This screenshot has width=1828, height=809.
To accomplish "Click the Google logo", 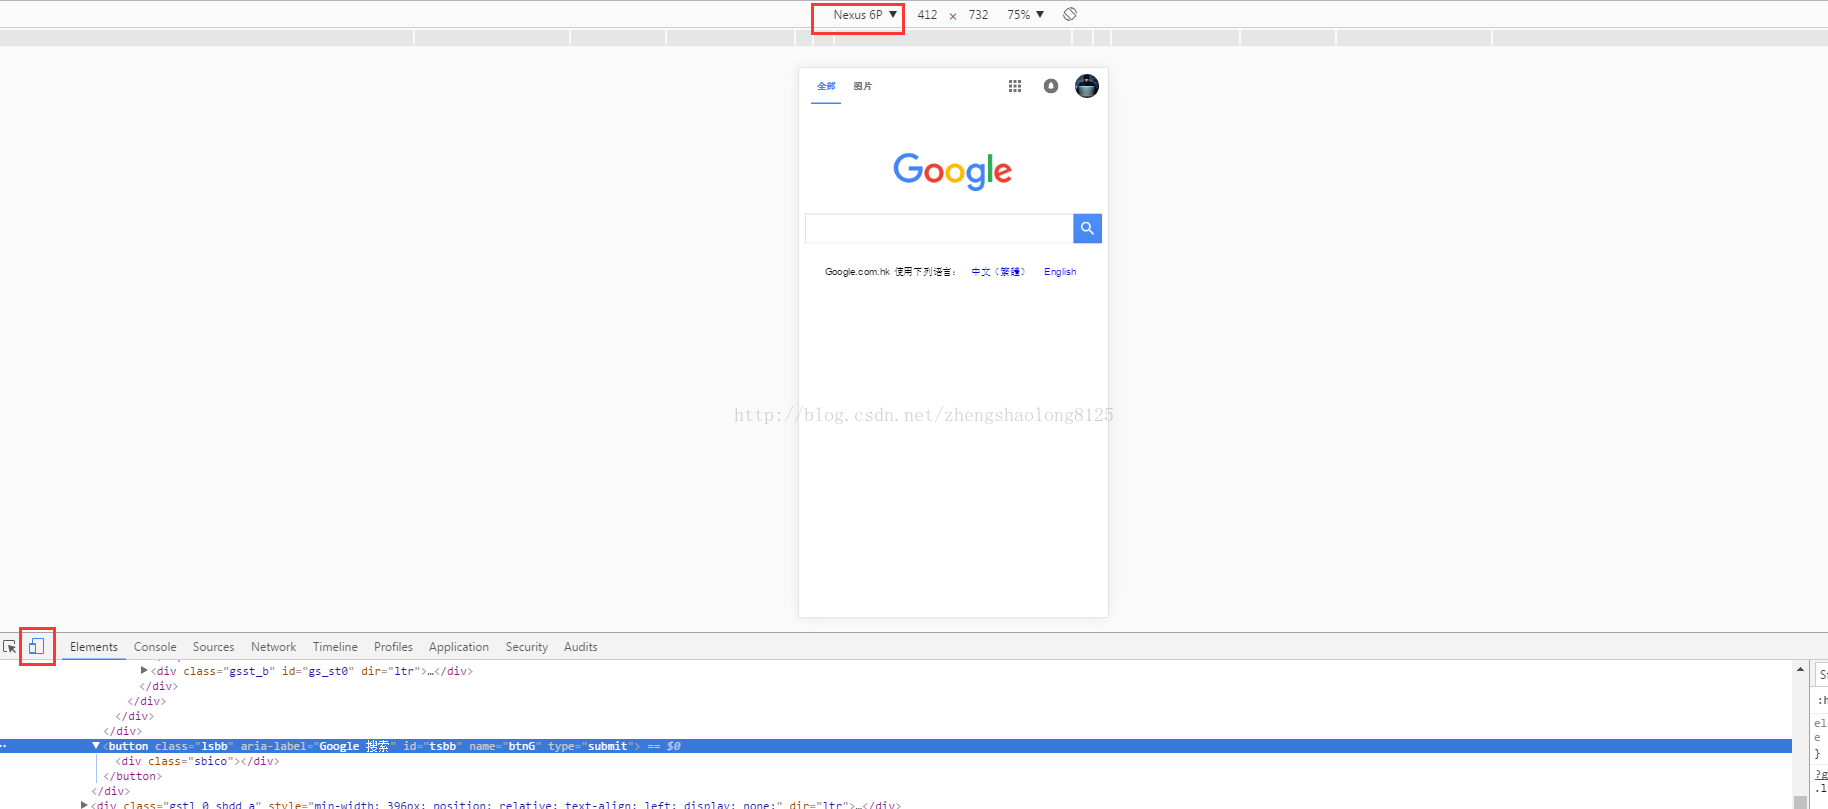I will pos(953,171).
